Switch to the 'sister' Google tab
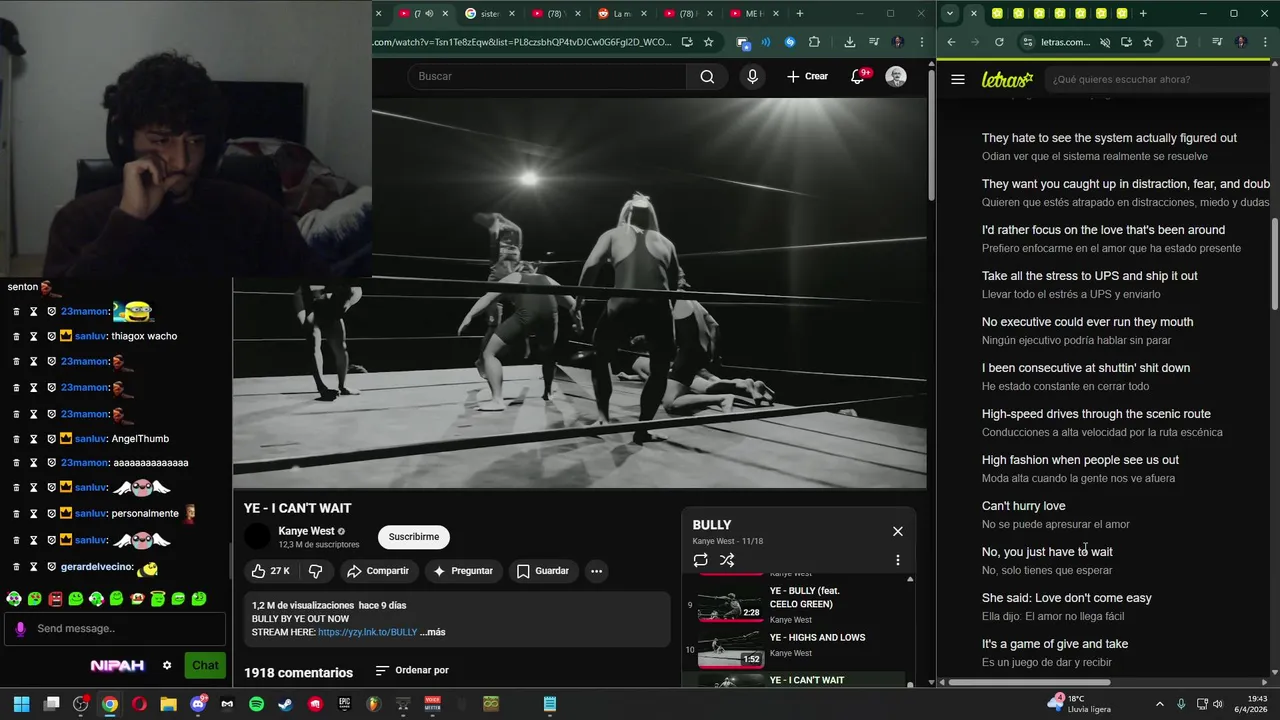Image resolution: width=1280 pixels, height=720 pixels. point(488,14)
